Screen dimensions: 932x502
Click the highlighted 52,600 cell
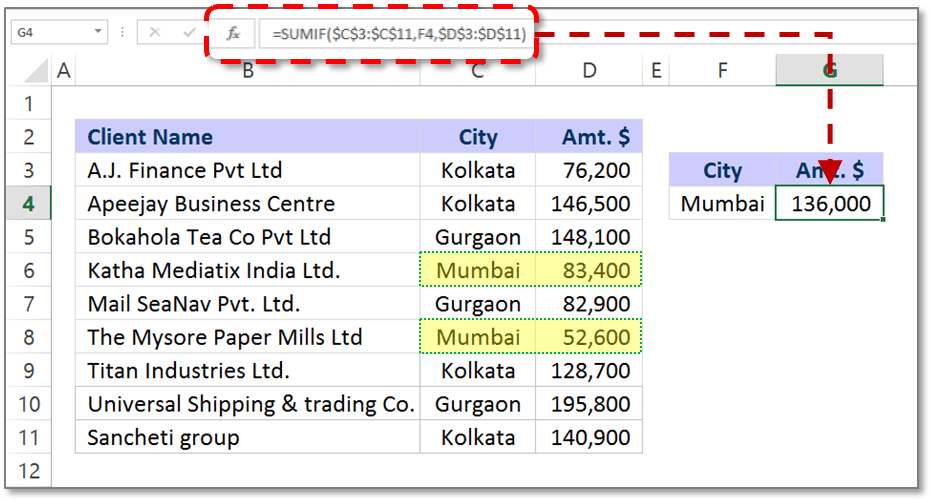pos(589,337)
